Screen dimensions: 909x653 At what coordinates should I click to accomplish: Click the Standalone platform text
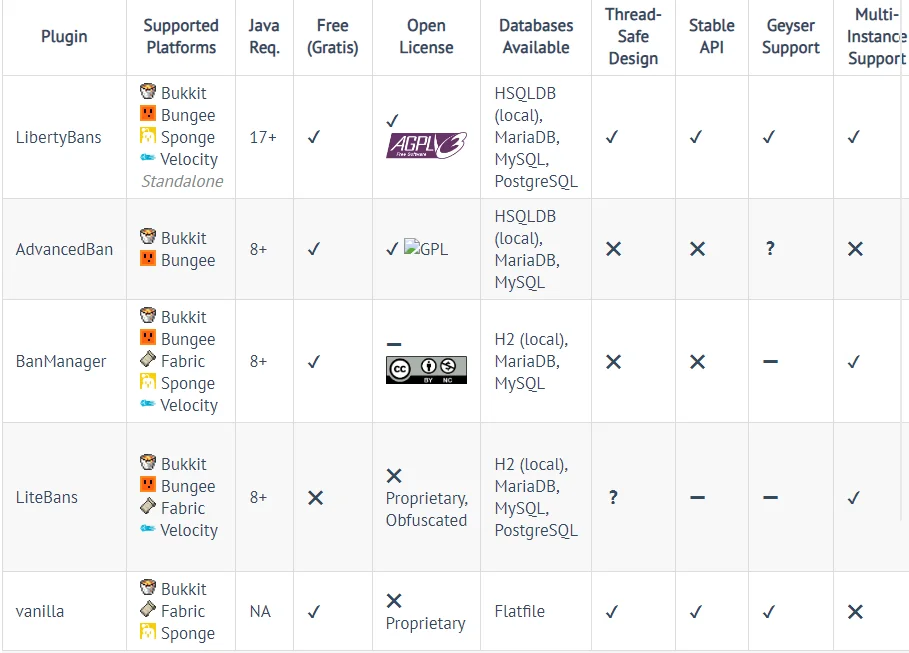tap(182, 181)
